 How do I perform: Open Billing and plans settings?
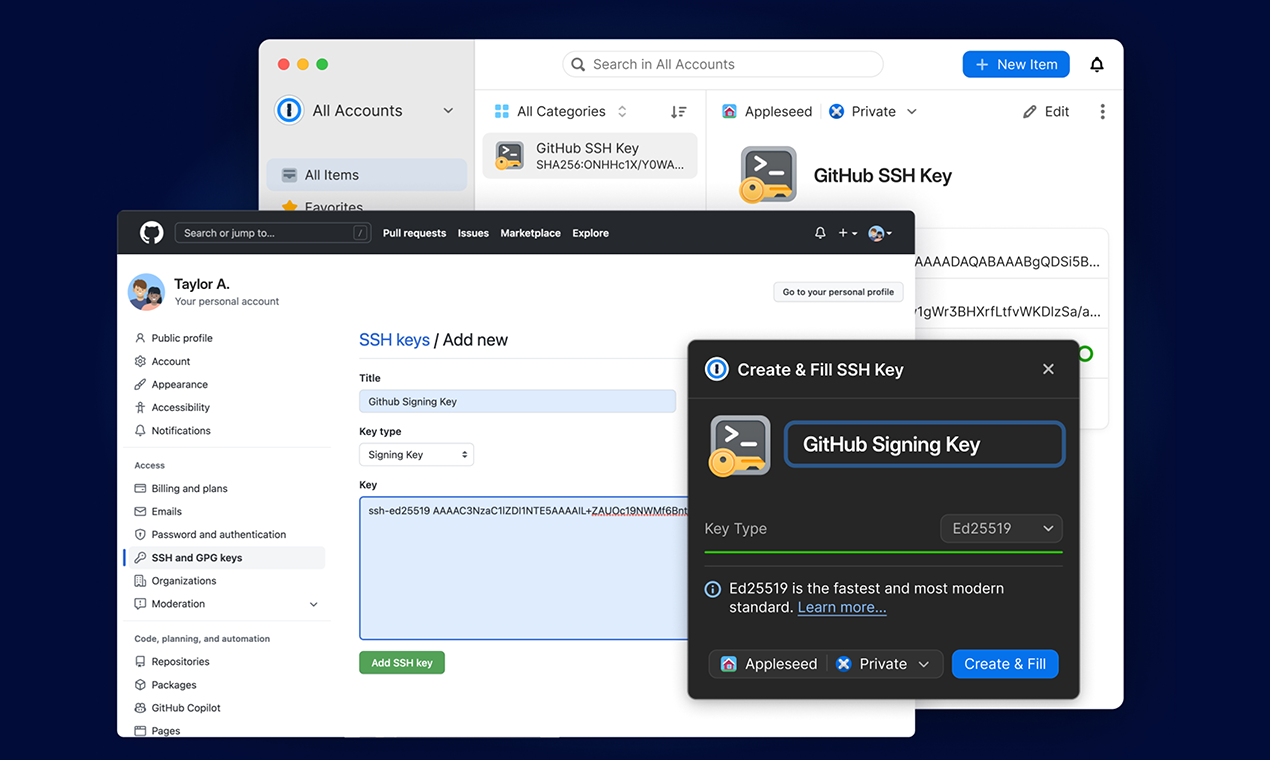[189, 488]
